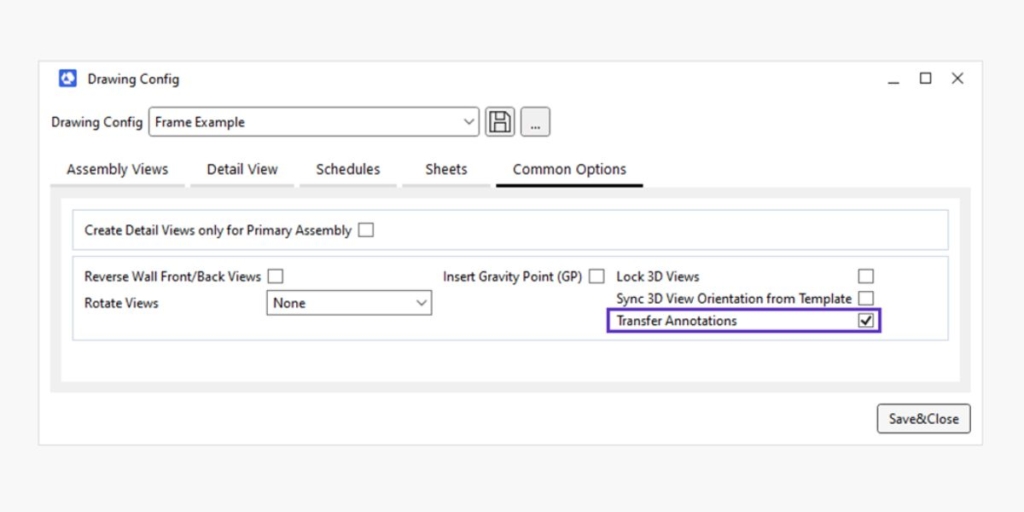Toggle Create Detail Views only for Primary Assembly
The height and width of the screenshot is (512, 1024).
click(366, 230)
